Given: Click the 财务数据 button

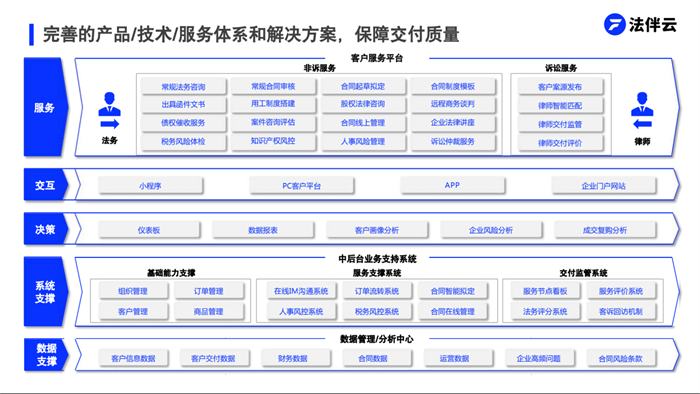Looking at the screenshot, I should (293, 358).
